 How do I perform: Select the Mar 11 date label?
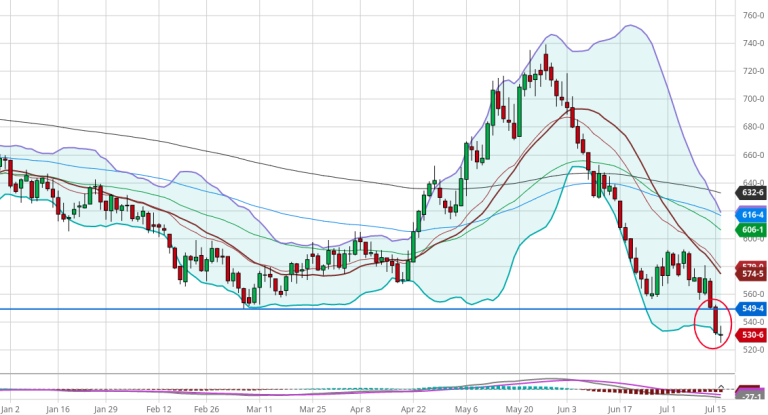[x=259, y=409]
